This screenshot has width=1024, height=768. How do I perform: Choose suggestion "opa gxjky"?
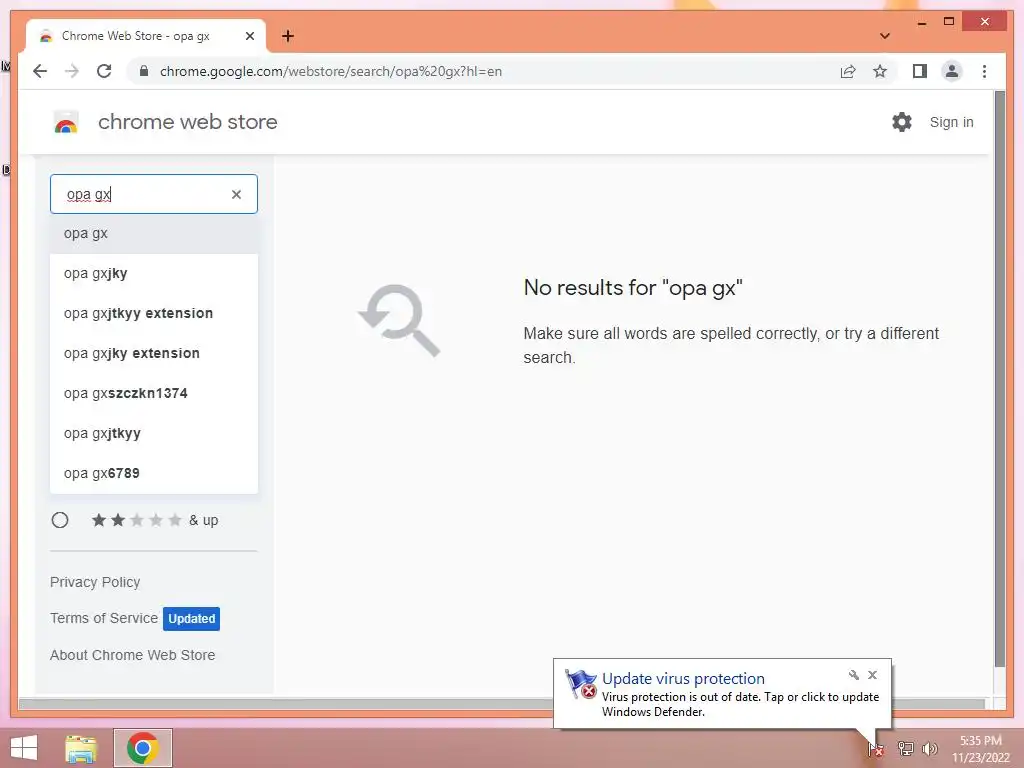(x=153, y=274)
